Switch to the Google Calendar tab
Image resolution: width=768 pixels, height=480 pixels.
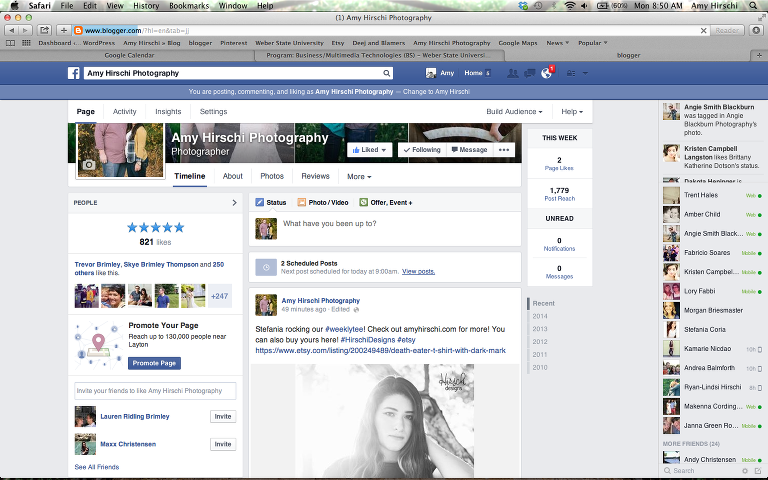(x=129, y=55)
